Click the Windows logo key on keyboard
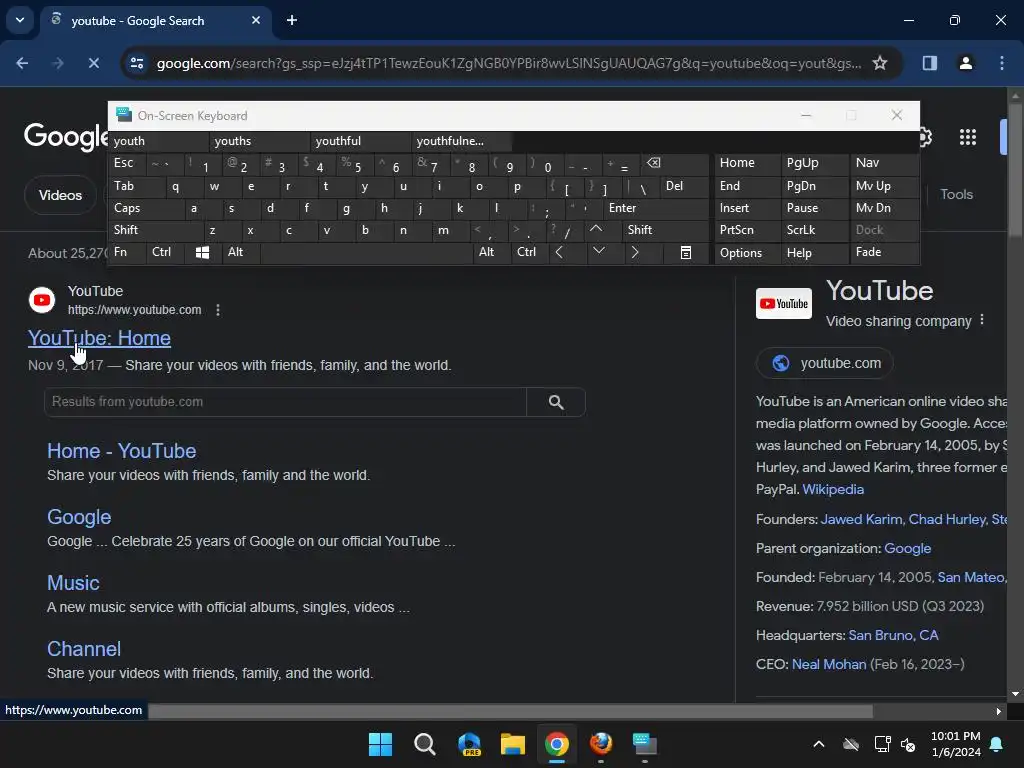This screenshot has width=1024, height=768. tap(202, 253)
